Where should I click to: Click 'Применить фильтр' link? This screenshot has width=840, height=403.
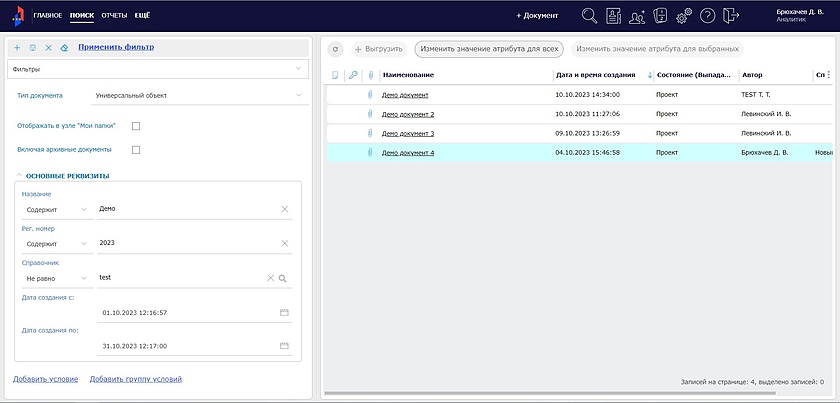[116, 48]
